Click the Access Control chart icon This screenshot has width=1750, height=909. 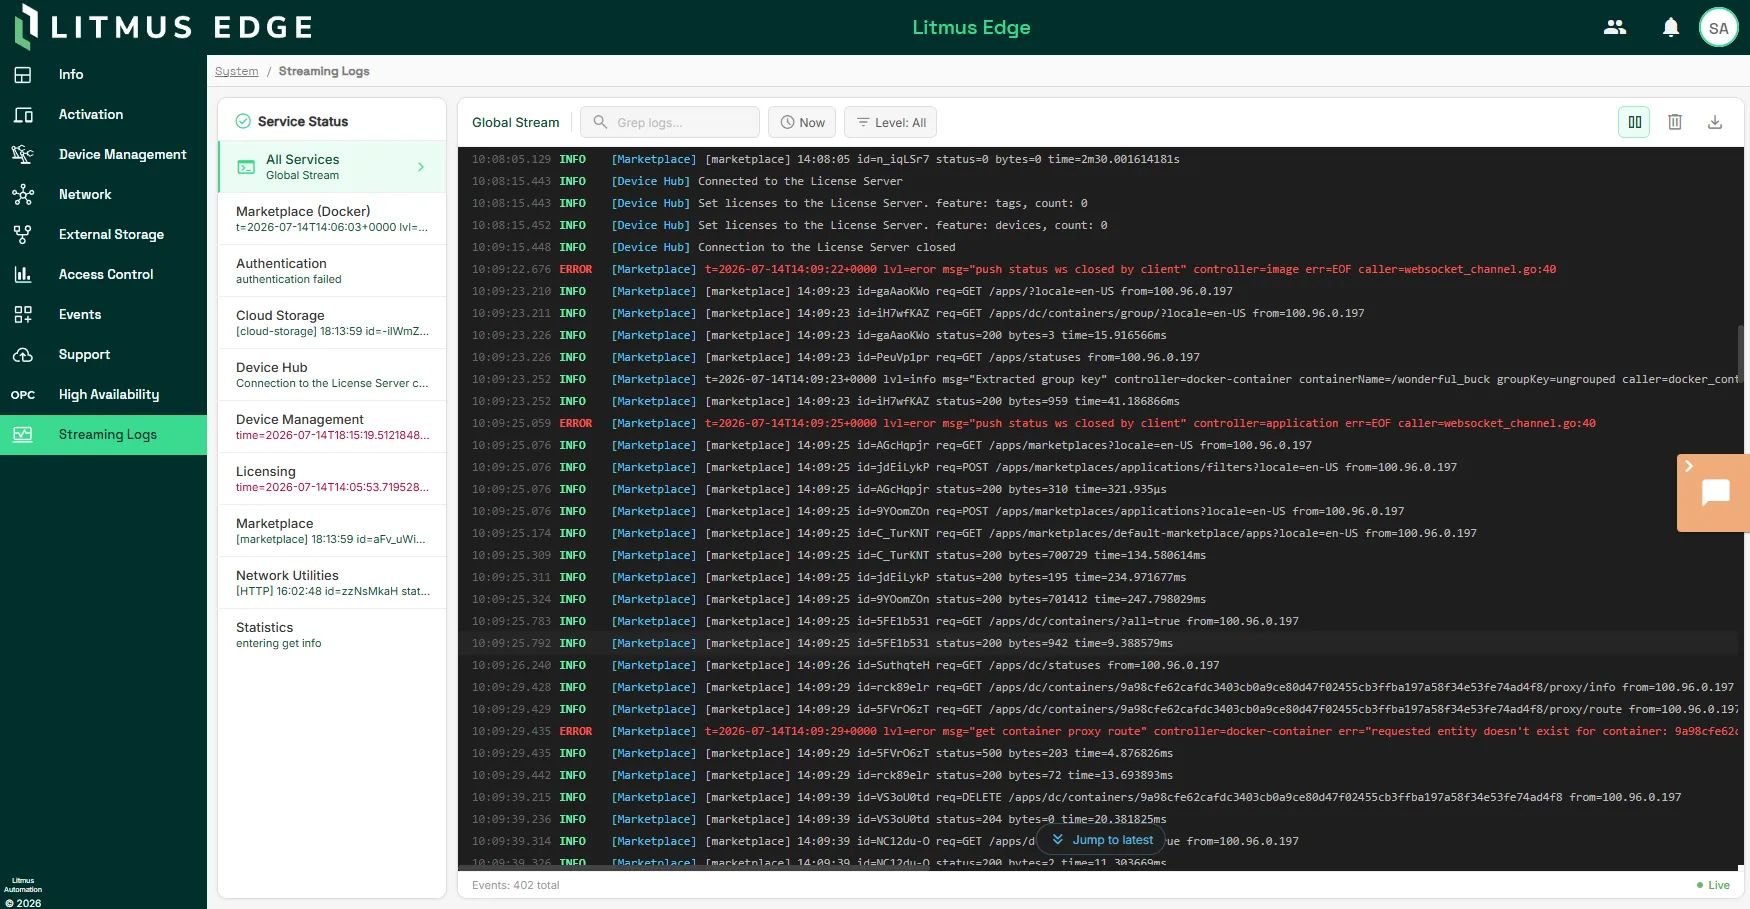(23, 275)
